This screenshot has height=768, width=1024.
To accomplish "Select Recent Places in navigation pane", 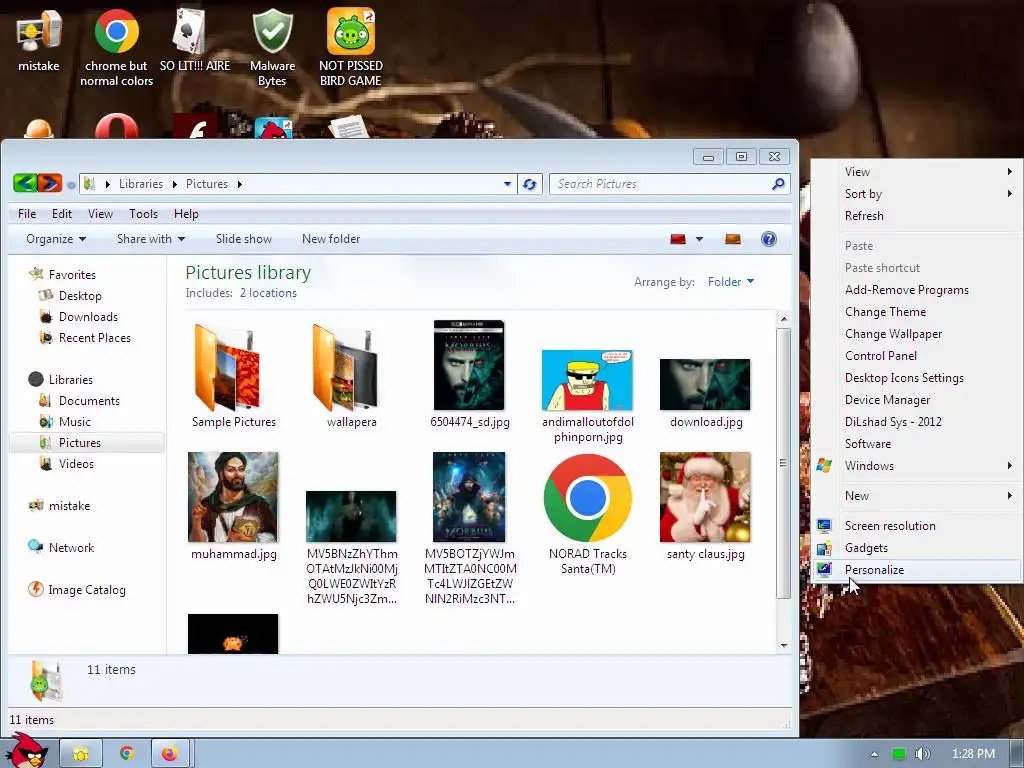I will point(95,338).
